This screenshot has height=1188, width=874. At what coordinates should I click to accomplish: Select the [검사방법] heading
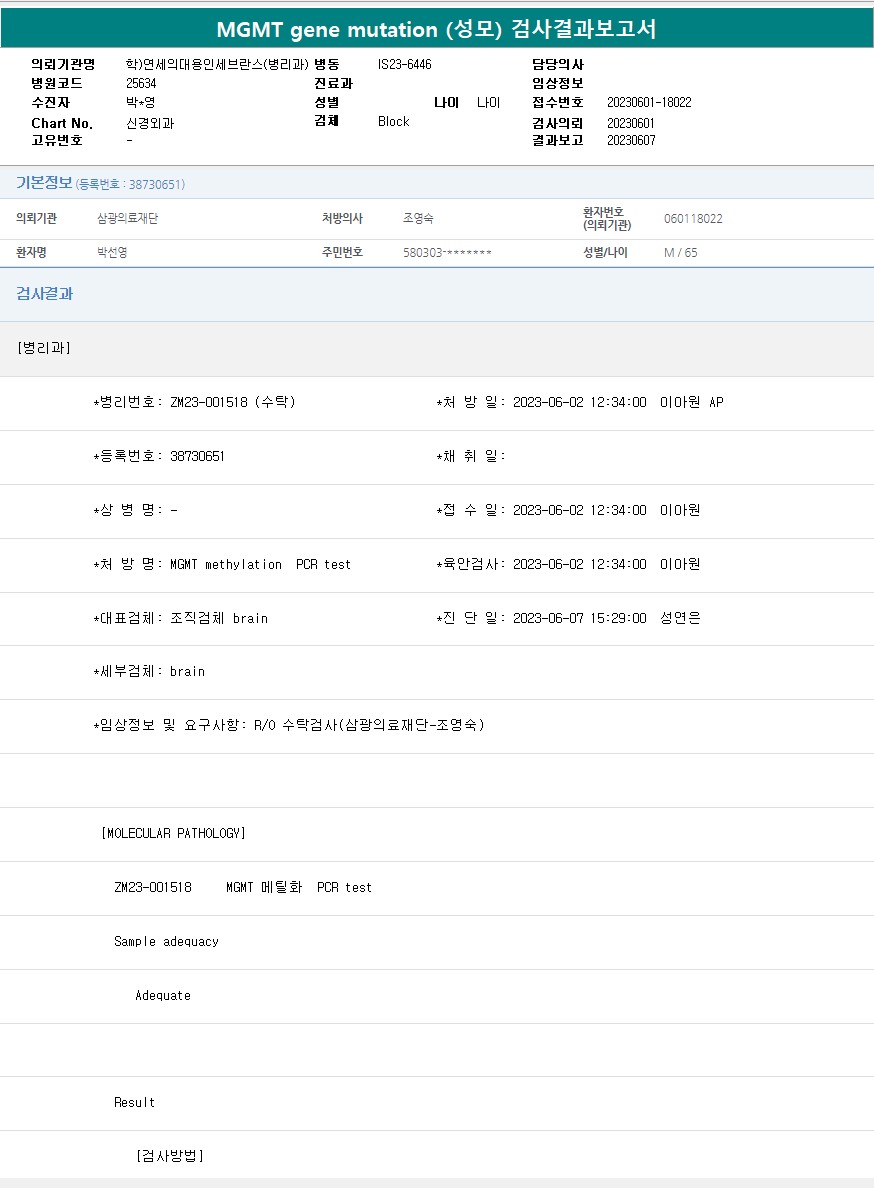click(169, 1156)
